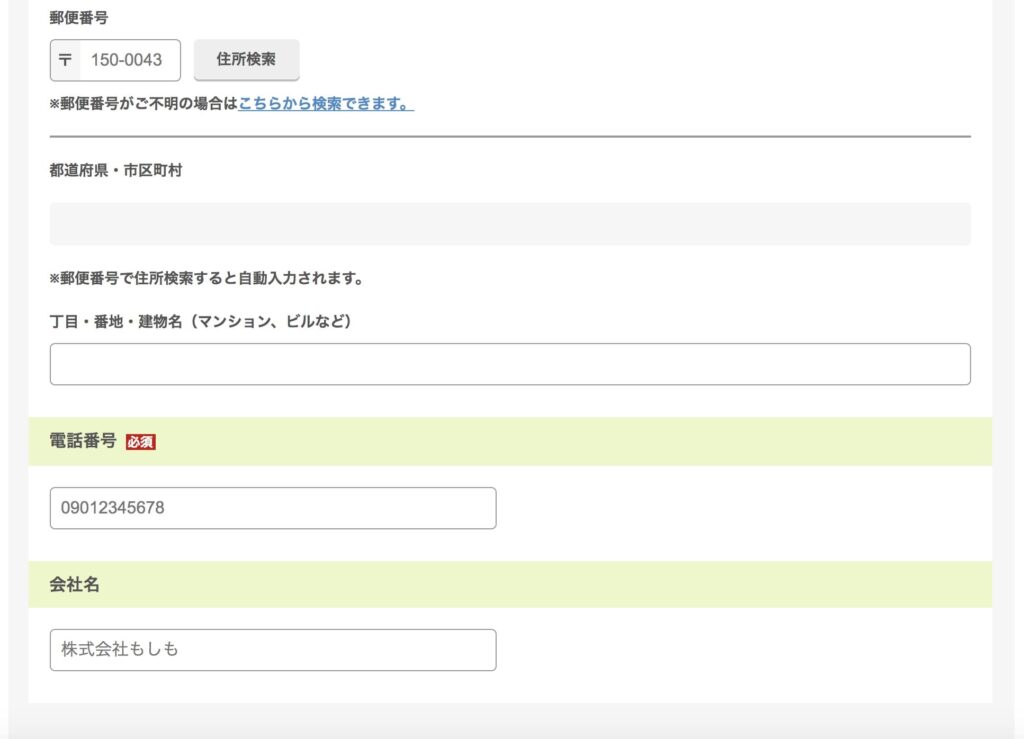Click the grayed-out 都道府県・市区町村 field
This screenshot has height=739, width=1024.
pos(510,224)
